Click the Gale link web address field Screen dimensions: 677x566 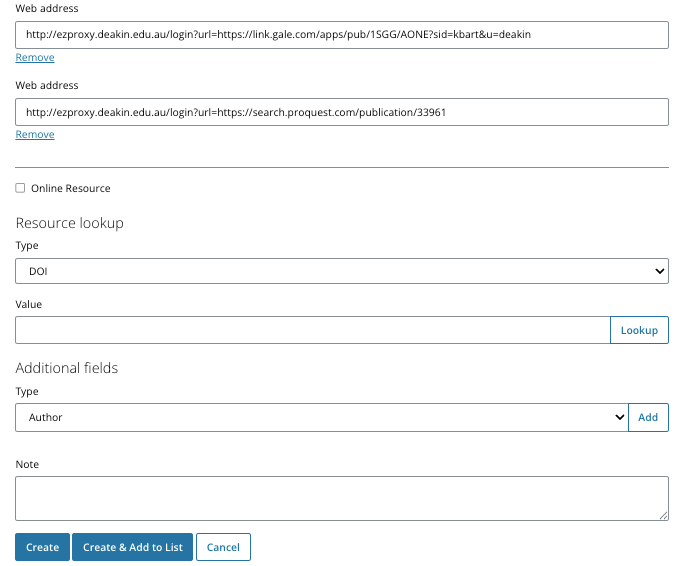pyautogui.click(x=341, y=35)
